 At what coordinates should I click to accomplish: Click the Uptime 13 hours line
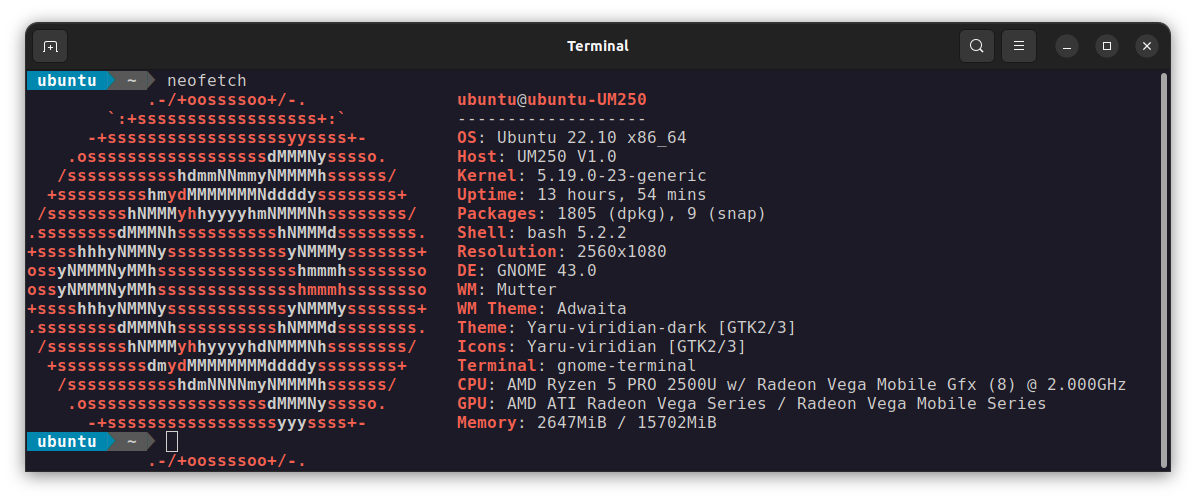point(581,195)
